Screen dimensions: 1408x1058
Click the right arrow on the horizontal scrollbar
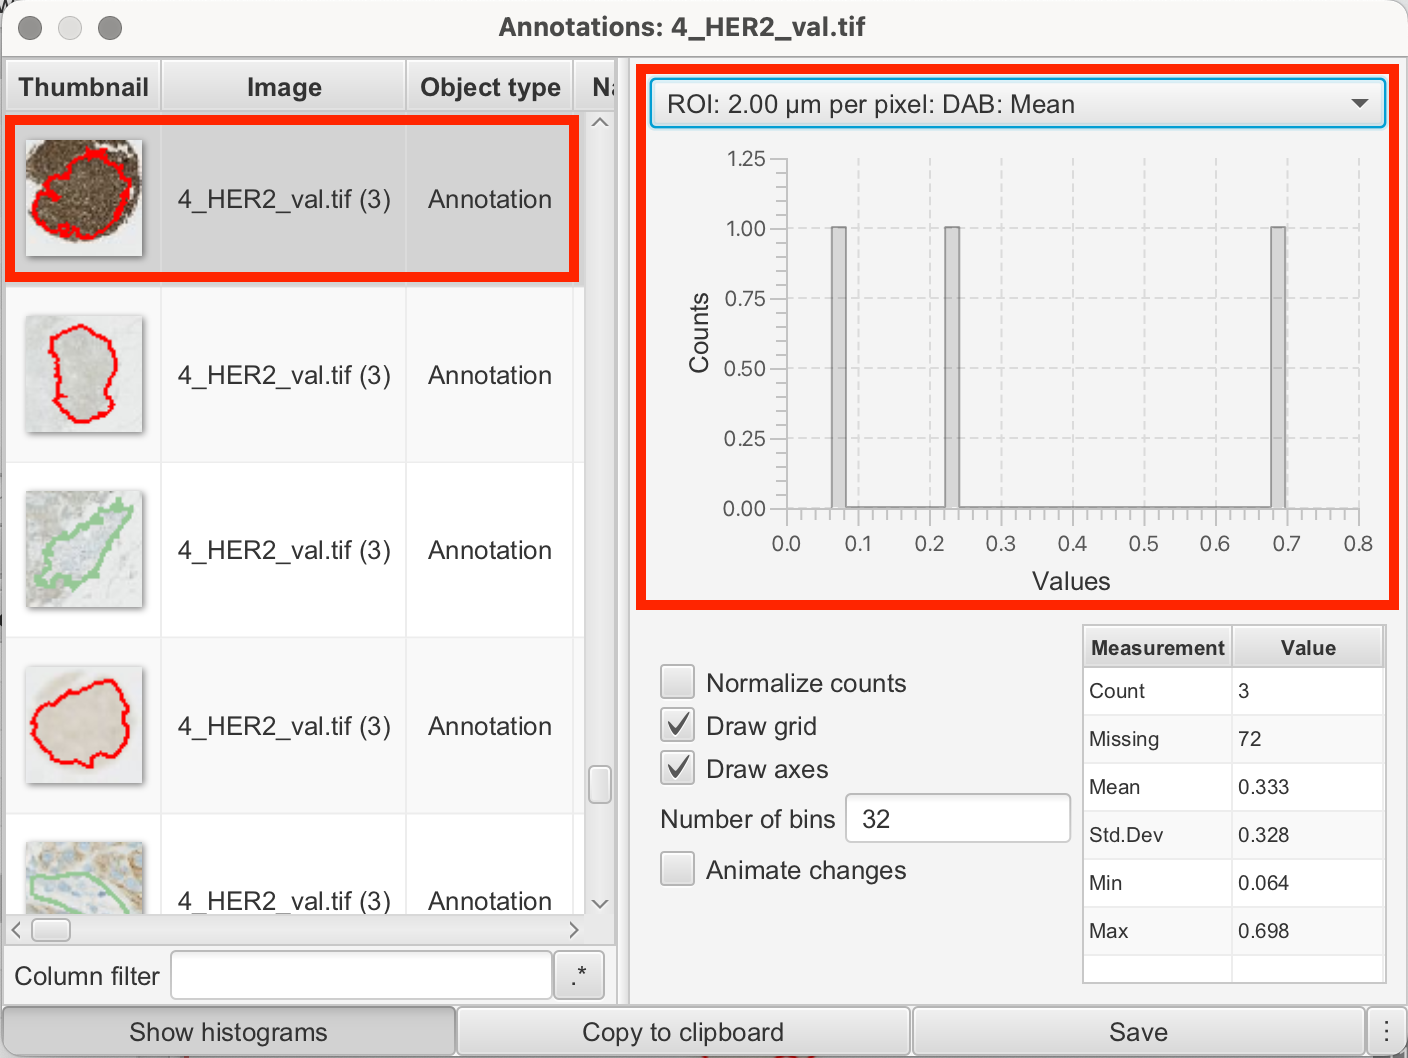click(574, 930)
